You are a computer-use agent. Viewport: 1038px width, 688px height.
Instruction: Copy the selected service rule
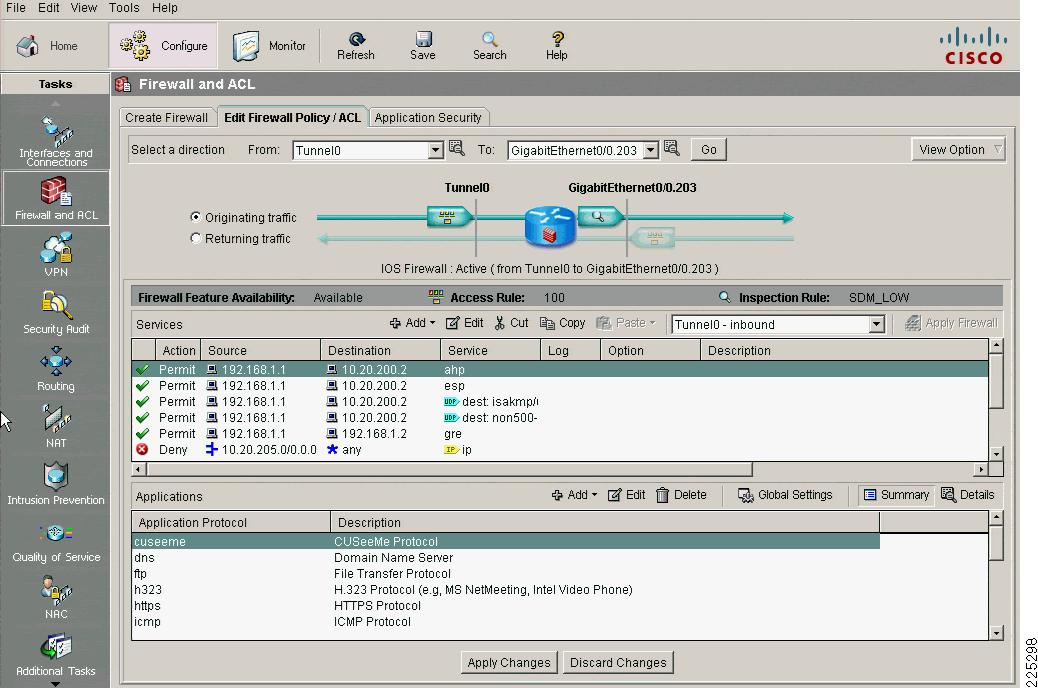point(563,323)
